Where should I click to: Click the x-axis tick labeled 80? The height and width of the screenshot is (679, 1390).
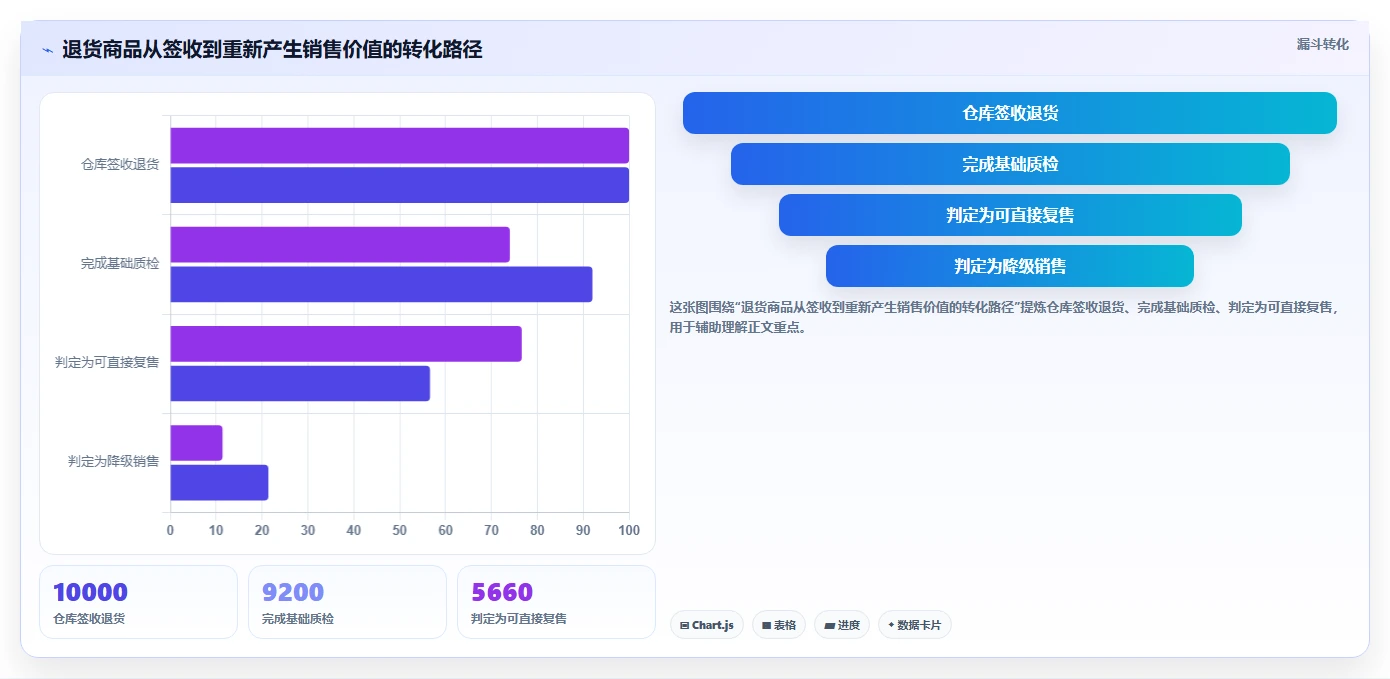click(537, 530)
